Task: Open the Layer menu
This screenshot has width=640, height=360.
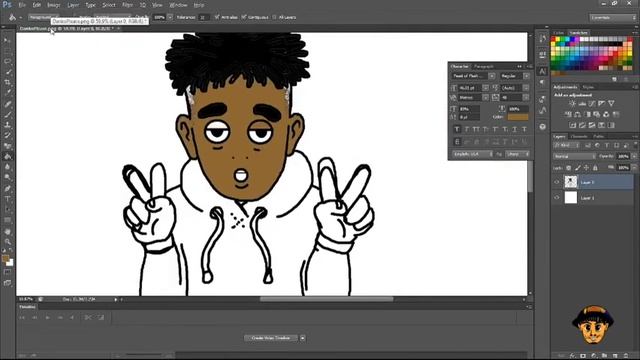Action: [73, 5]
